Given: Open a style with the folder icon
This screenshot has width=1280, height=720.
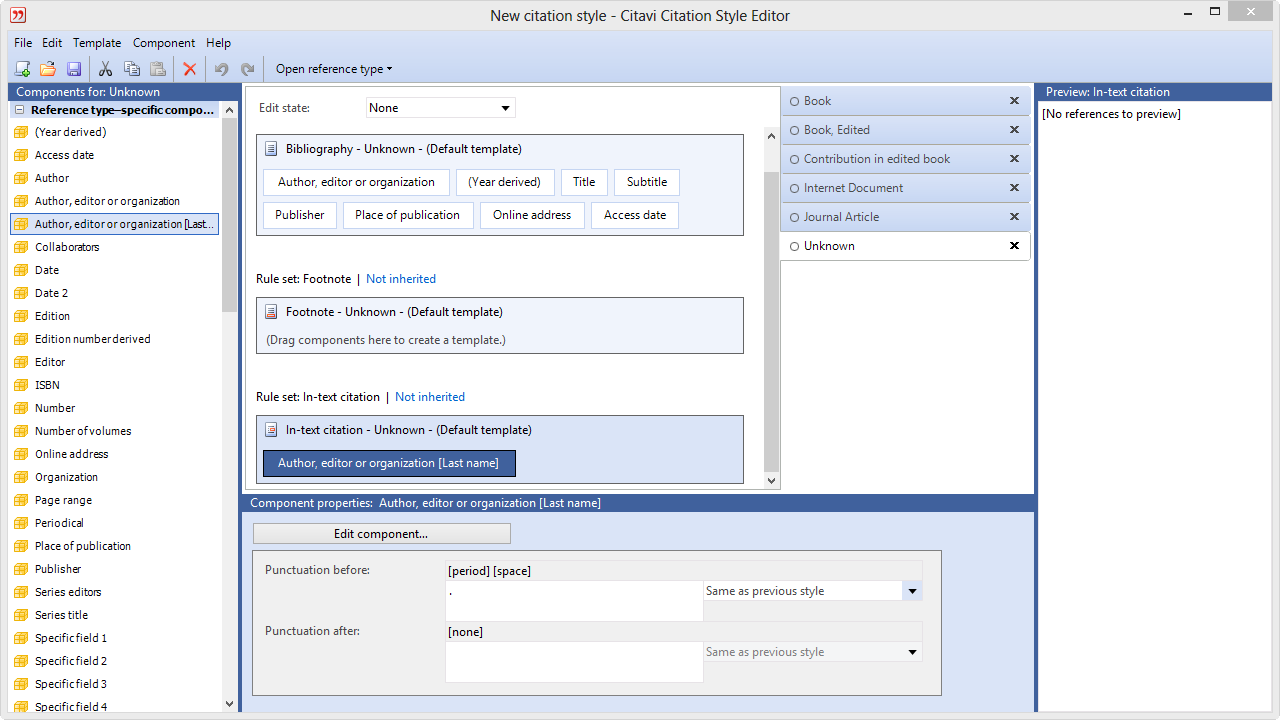Looking at the screenshot, I should point(47,69).
